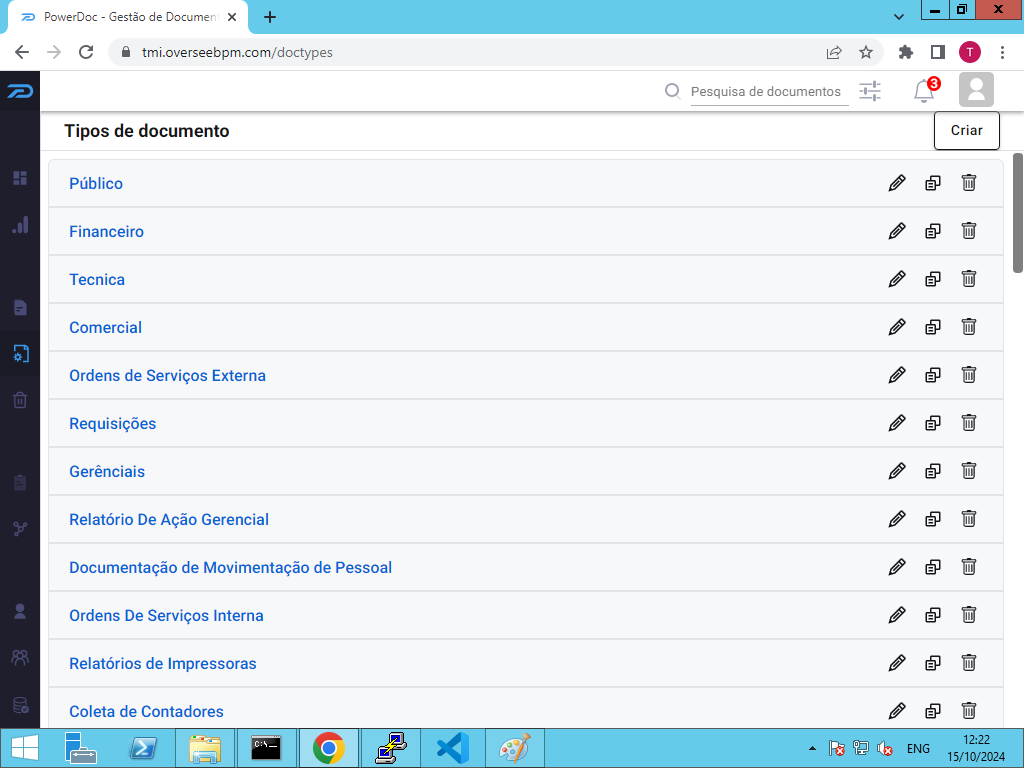Select the PowerDoc browser tab
This screenshot has width=1024, height=768.
tap(129, 17)
